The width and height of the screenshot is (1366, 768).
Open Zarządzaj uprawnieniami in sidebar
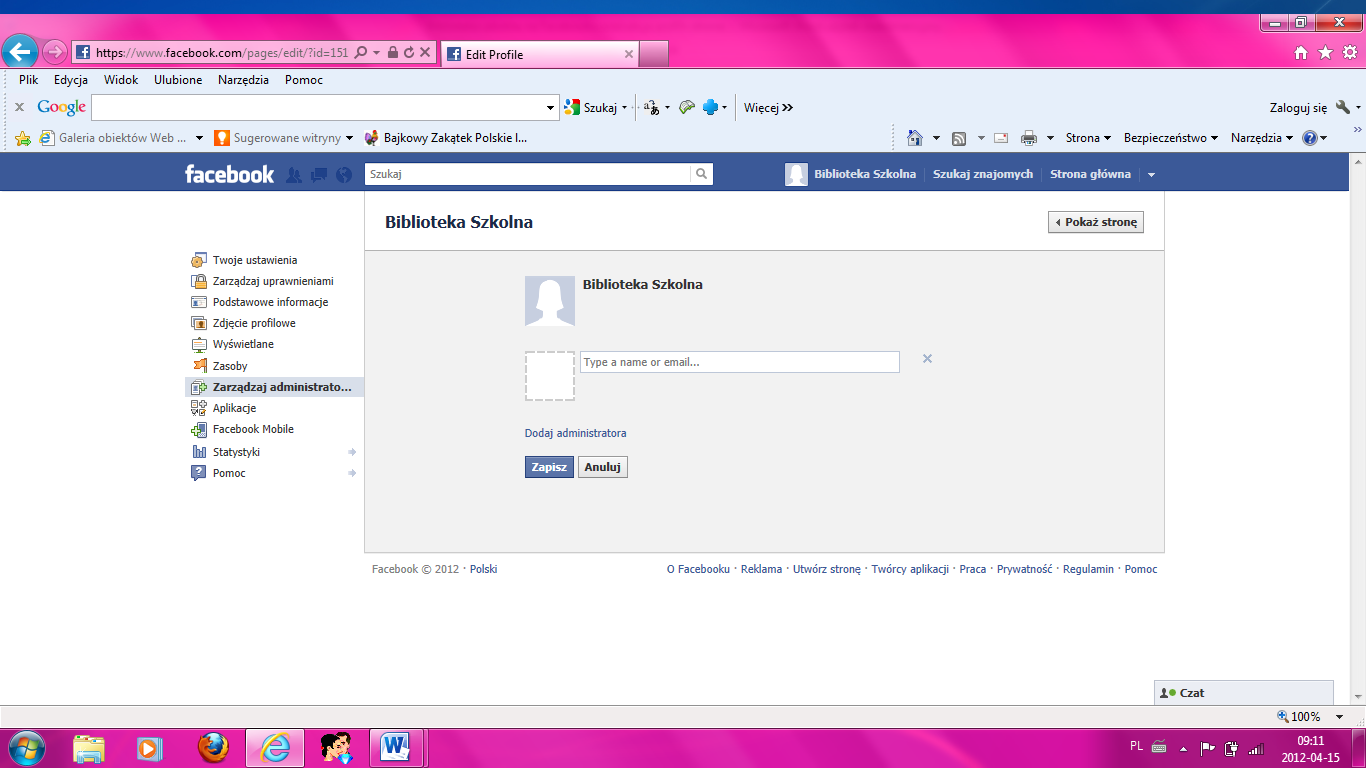click(x=273, y=281)
